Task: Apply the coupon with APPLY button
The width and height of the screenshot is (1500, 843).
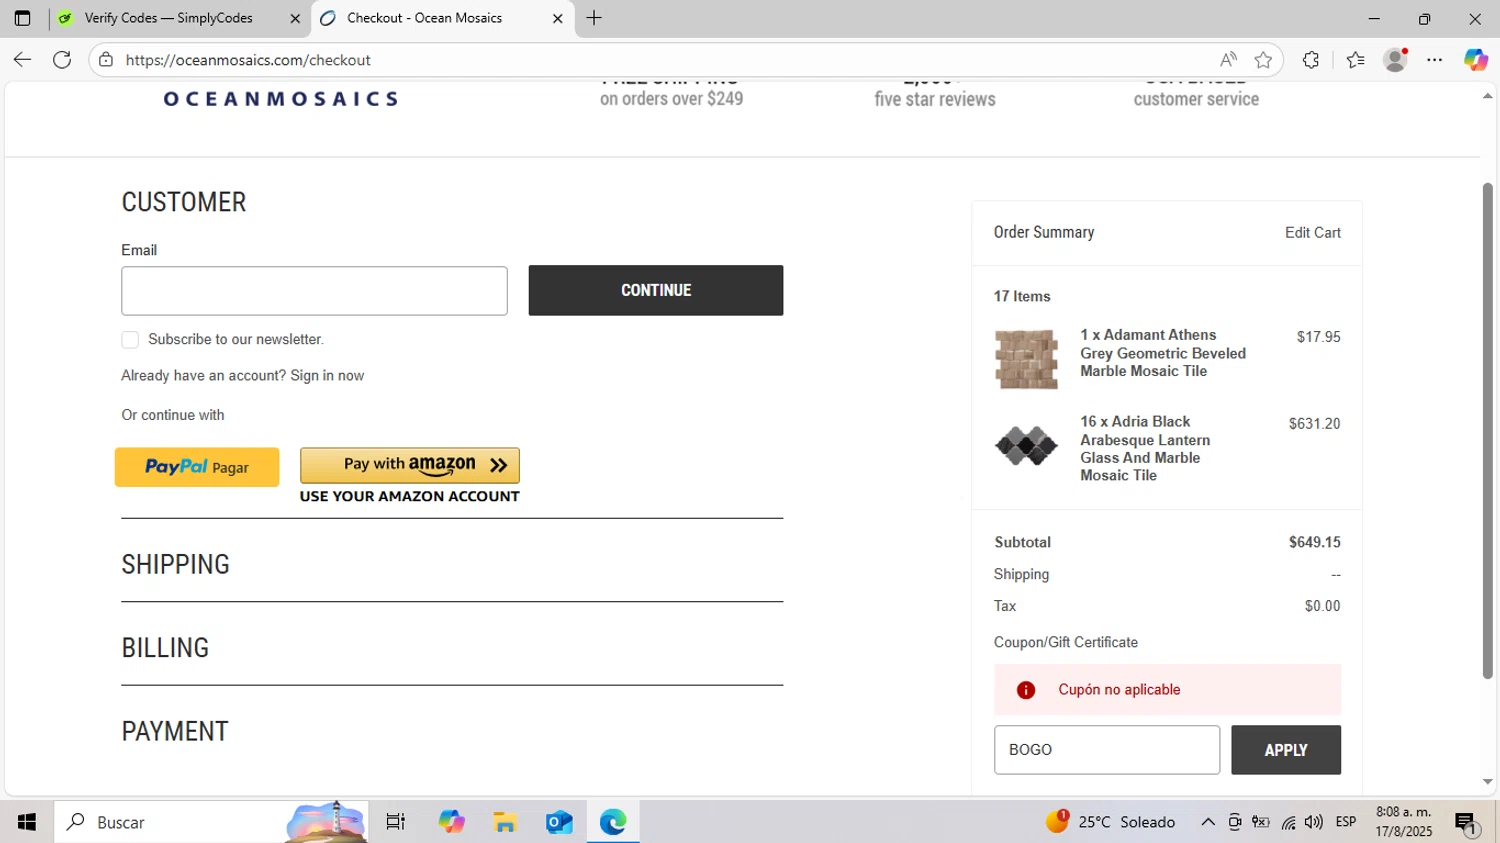Action: 1286,750
